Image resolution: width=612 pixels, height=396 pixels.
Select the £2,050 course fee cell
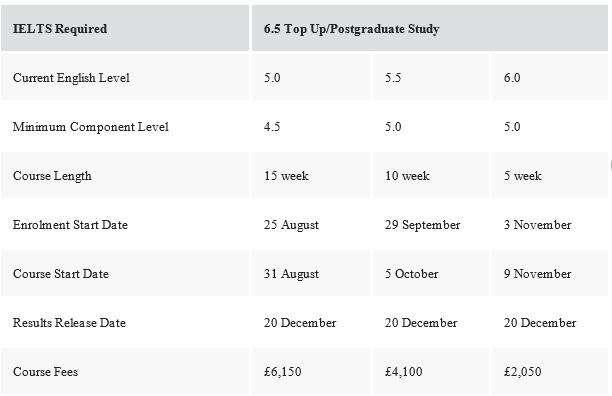(550, 371)
